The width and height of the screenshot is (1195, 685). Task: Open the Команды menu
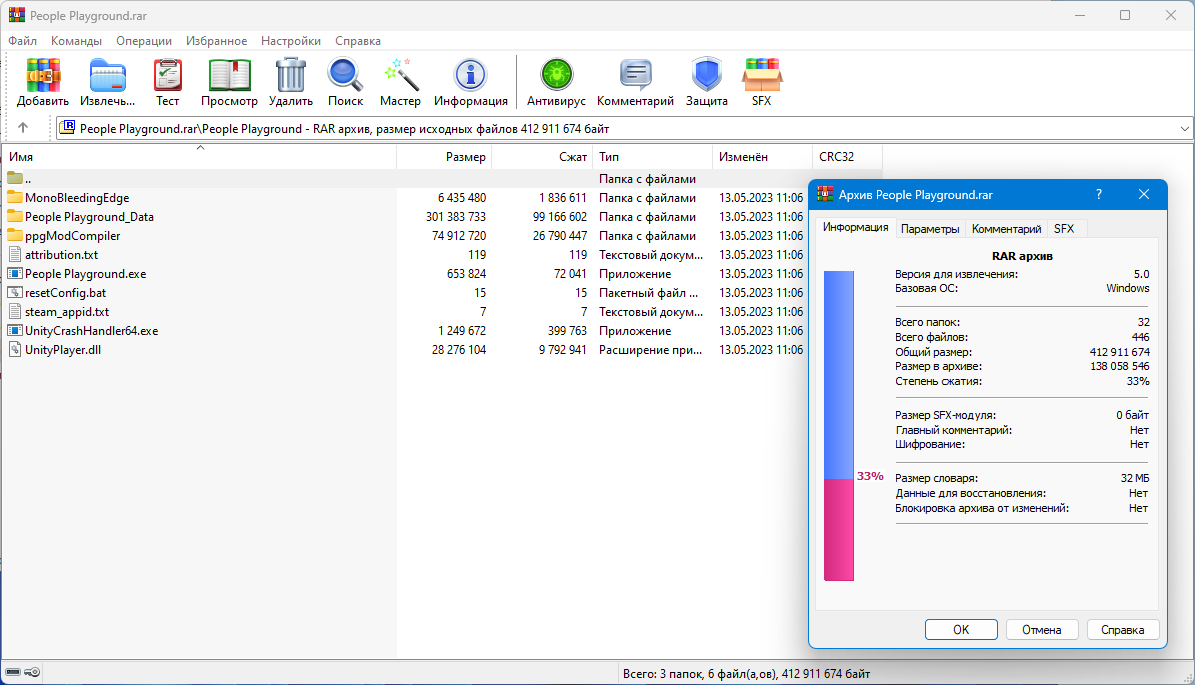pyautogui.click(x=76, y=41)
